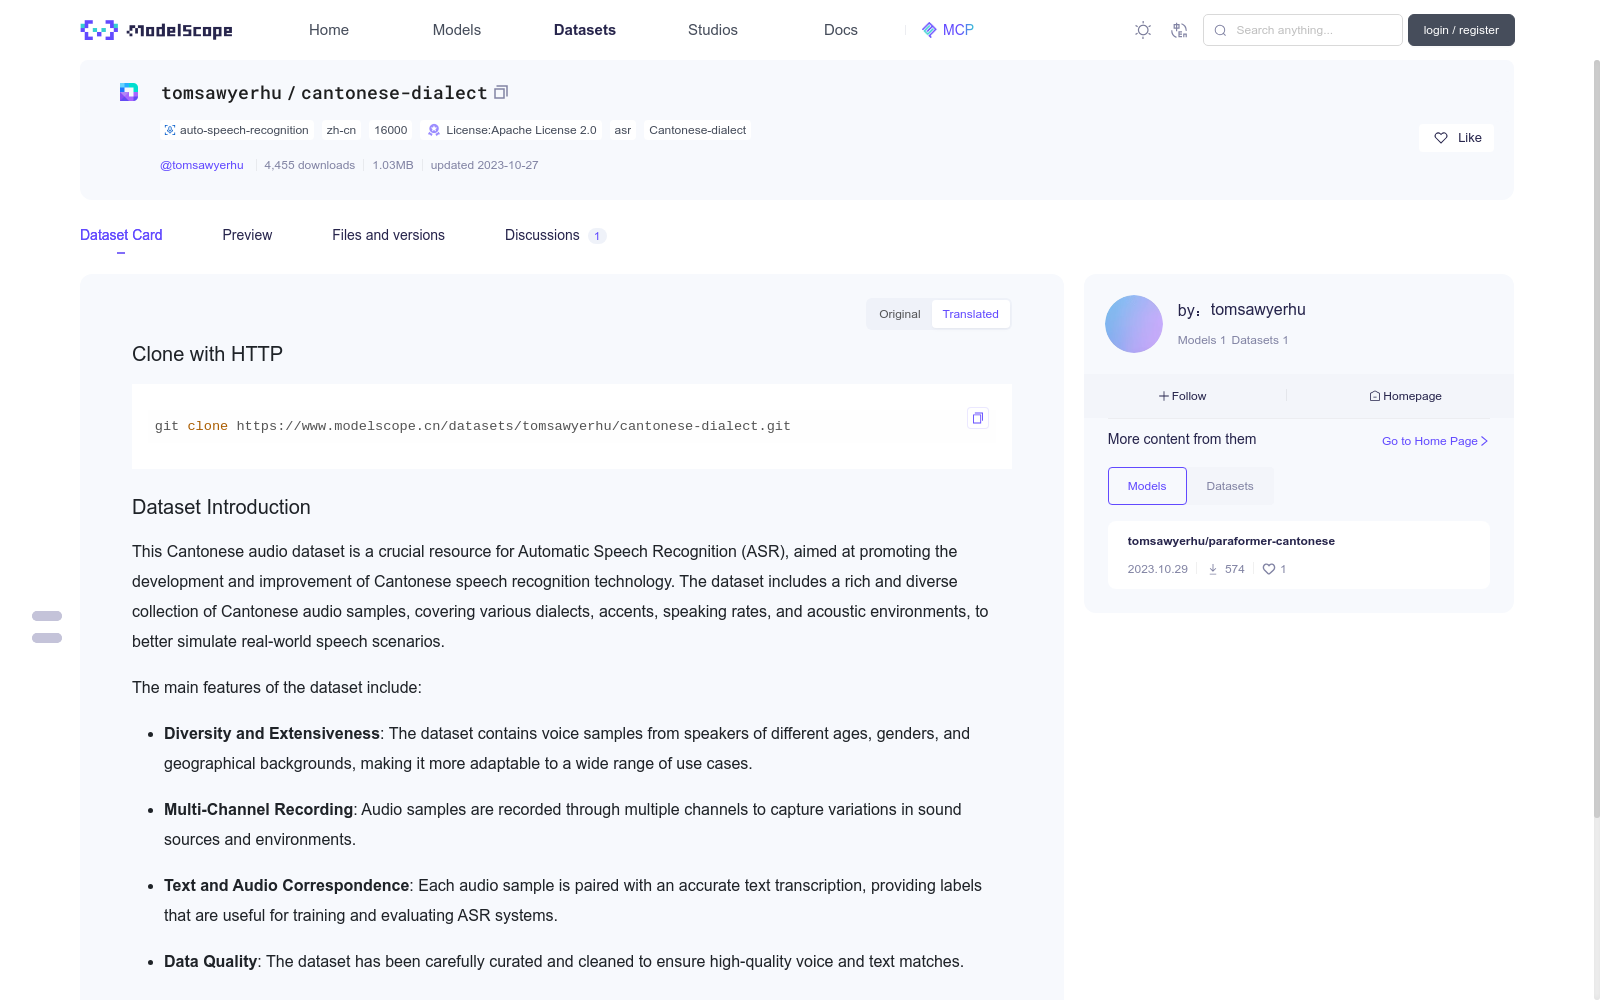Click the 'Dataset Introduction' heading
The width and height of the screenshot is (1600, 1000).
click(x=221, y=507)
